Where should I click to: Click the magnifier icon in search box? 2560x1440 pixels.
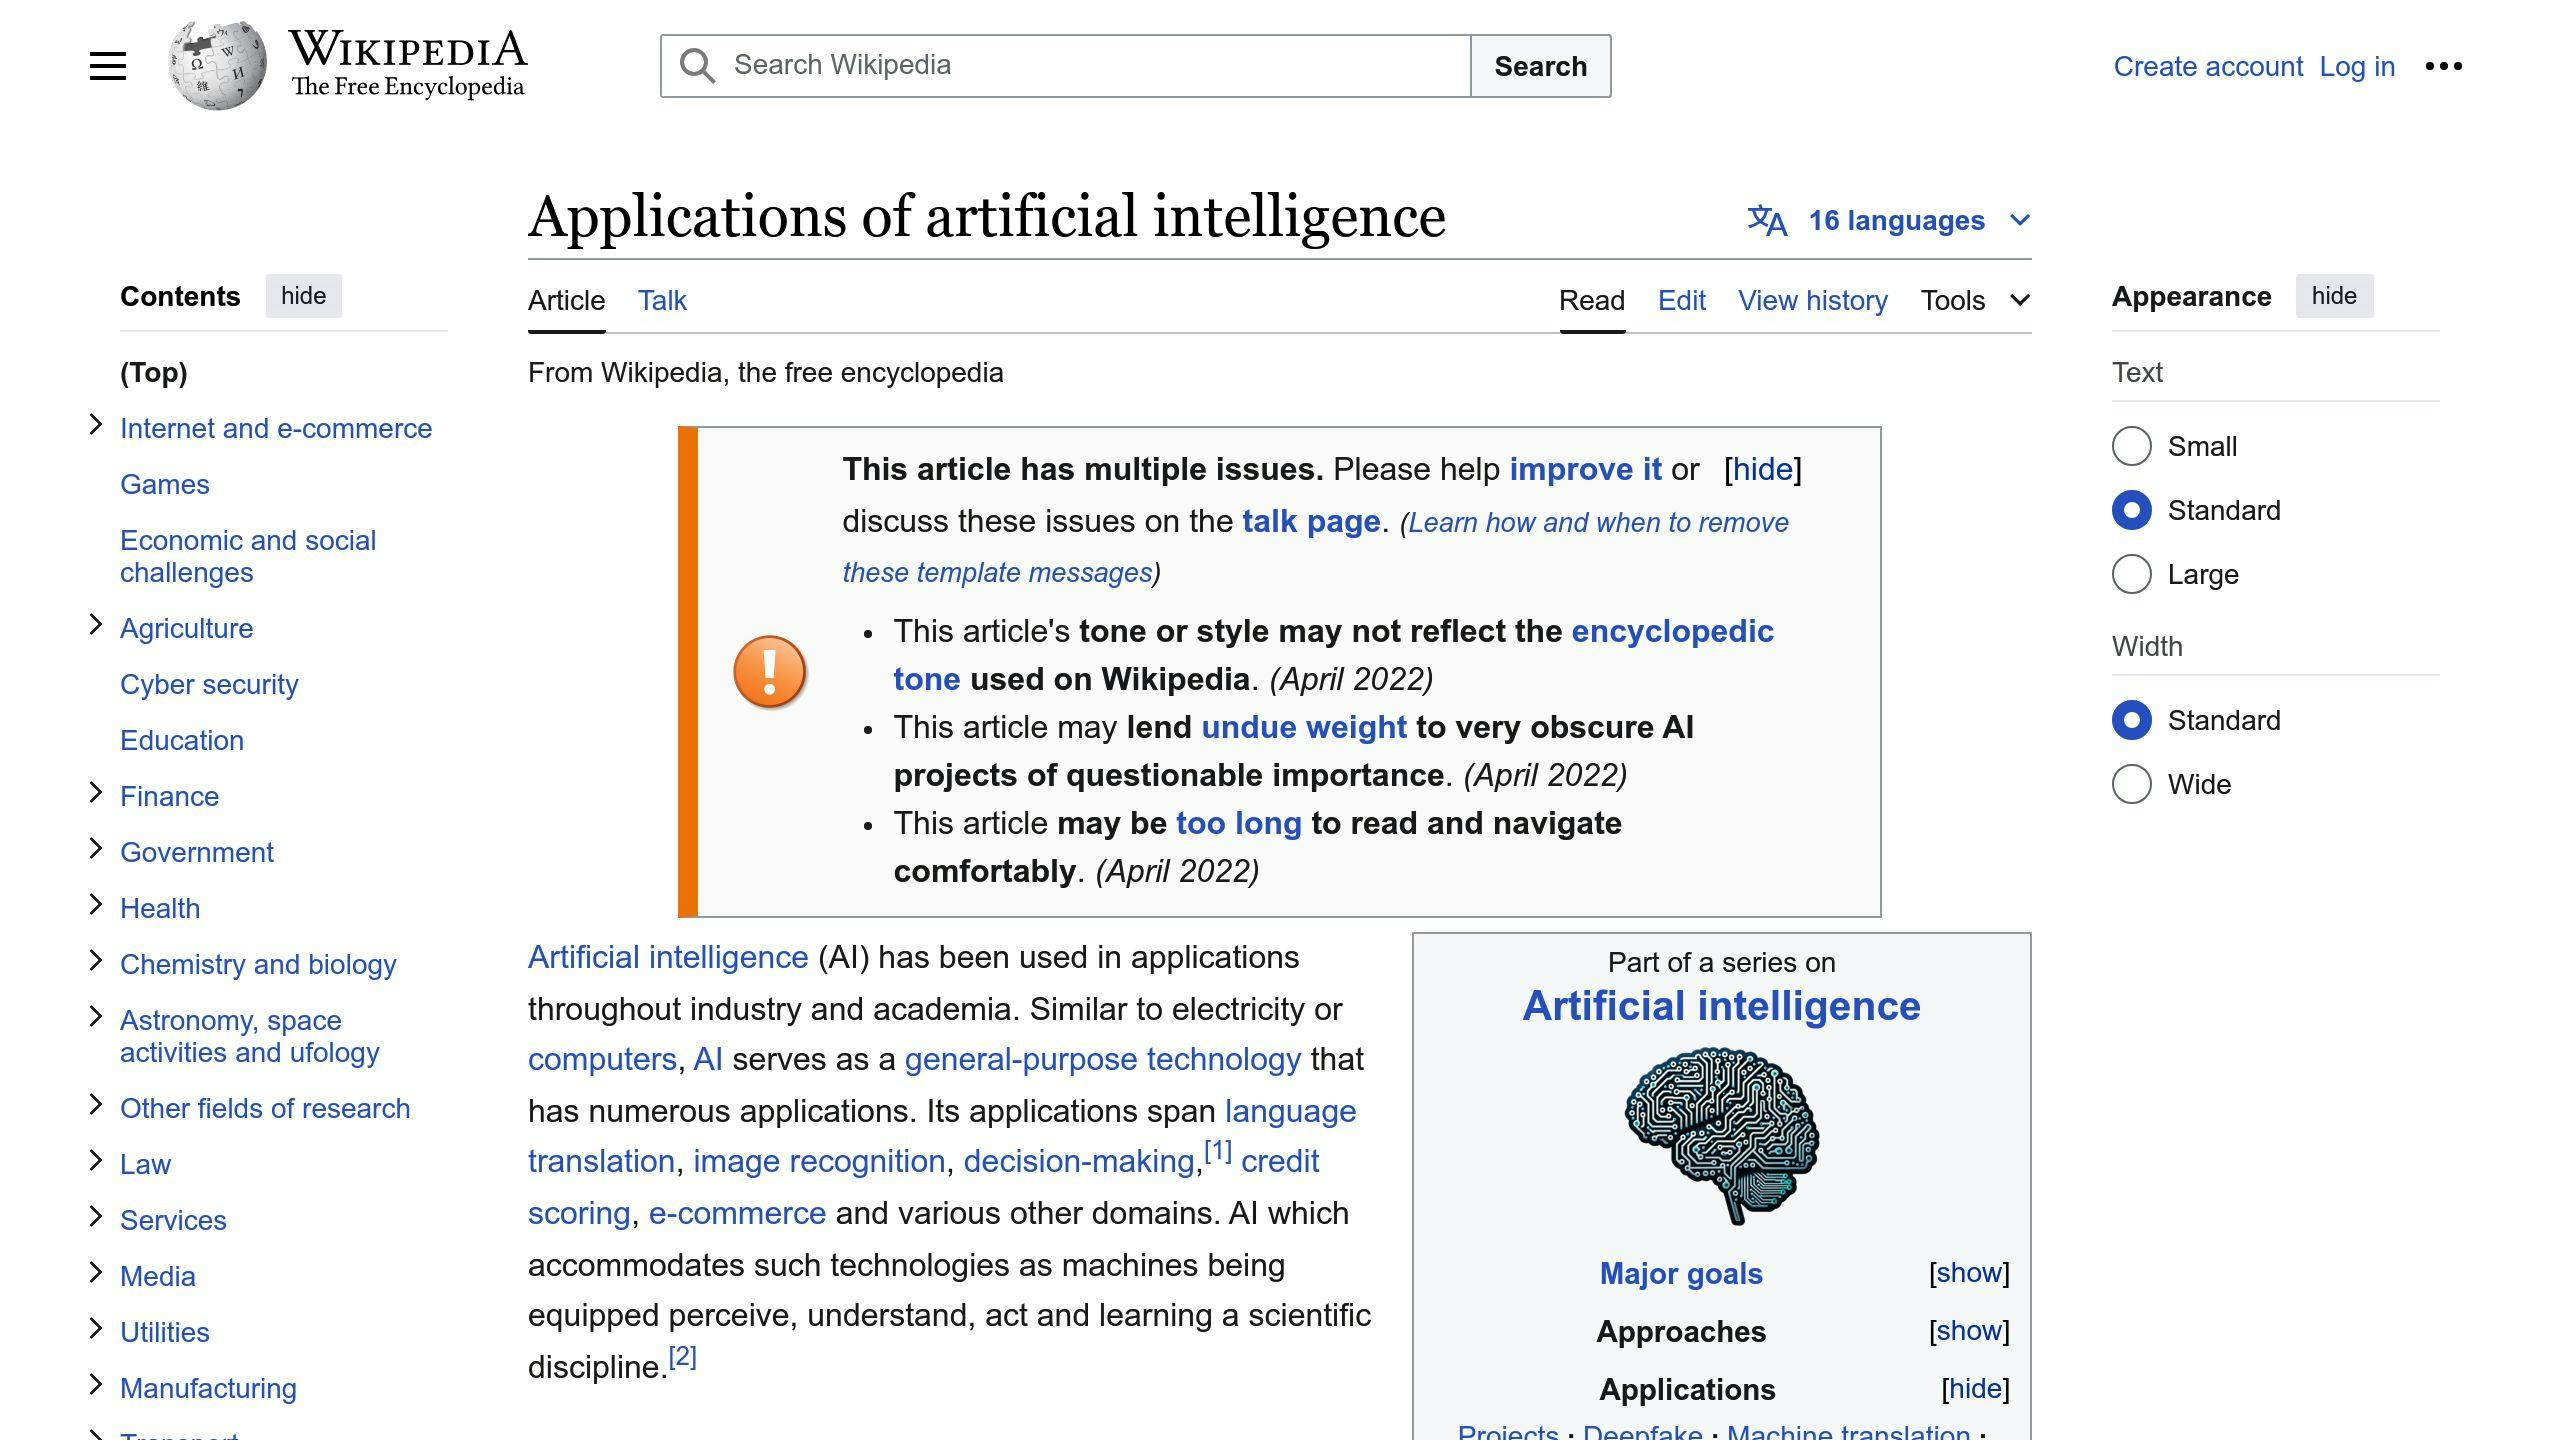(x=697, y=66)
